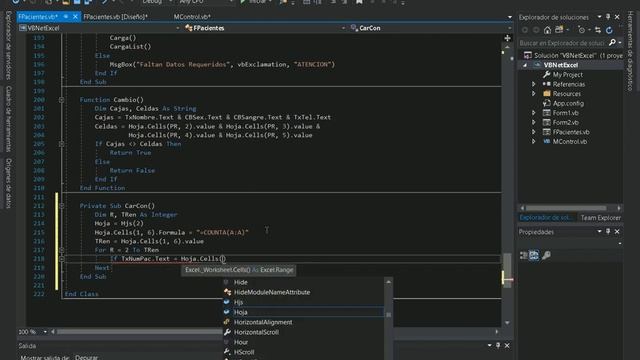This screenshot has width=640, height=360.
Task: Click the Alphabetical sort icon in Propiedades
Action: click(534, 255)
